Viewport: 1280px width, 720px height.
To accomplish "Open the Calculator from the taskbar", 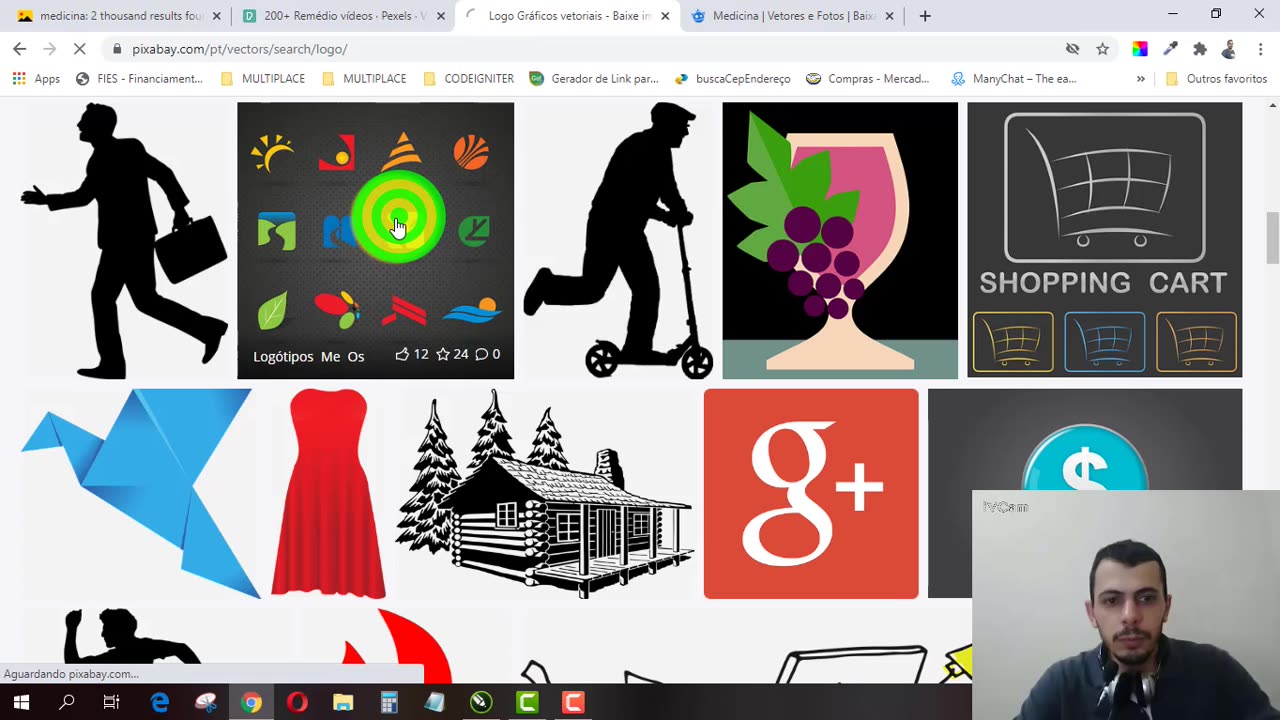I will (389, 702).
